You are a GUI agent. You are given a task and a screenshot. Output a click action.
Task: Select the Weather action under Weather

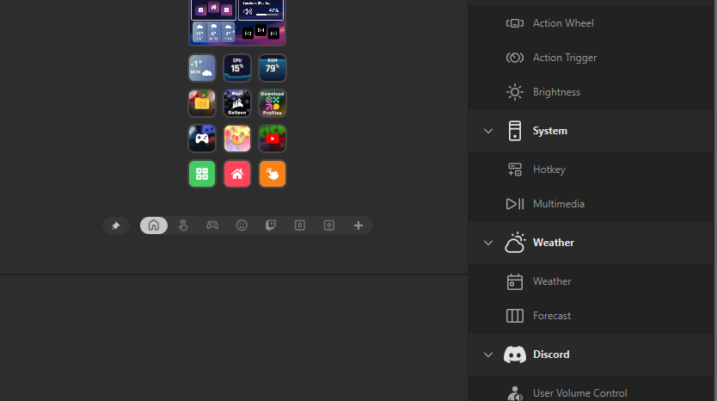pyautogui.click(x=551, y=282)
